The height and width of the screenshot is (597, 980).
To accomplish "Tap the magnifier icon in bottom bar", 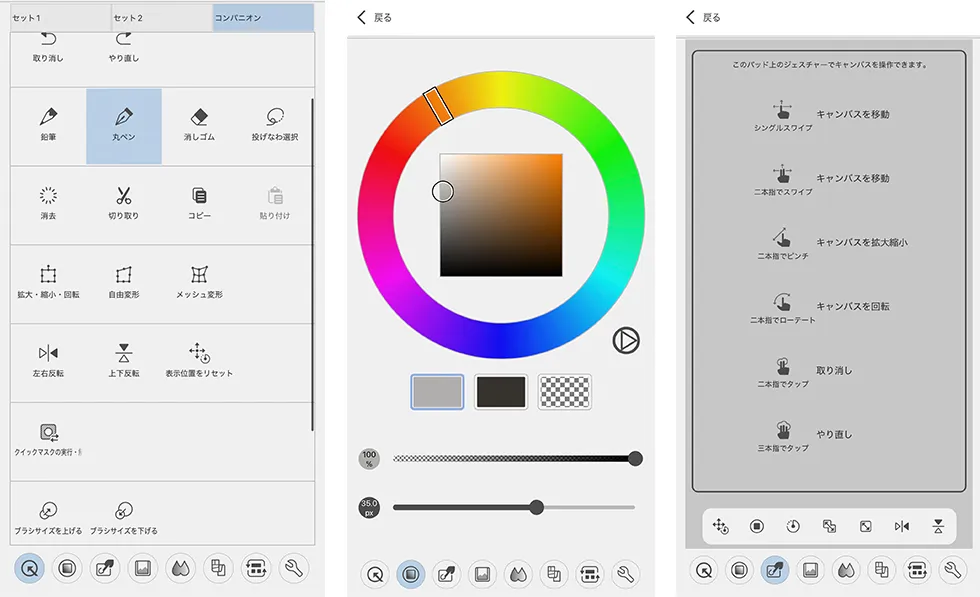I will tap(30, 570).
